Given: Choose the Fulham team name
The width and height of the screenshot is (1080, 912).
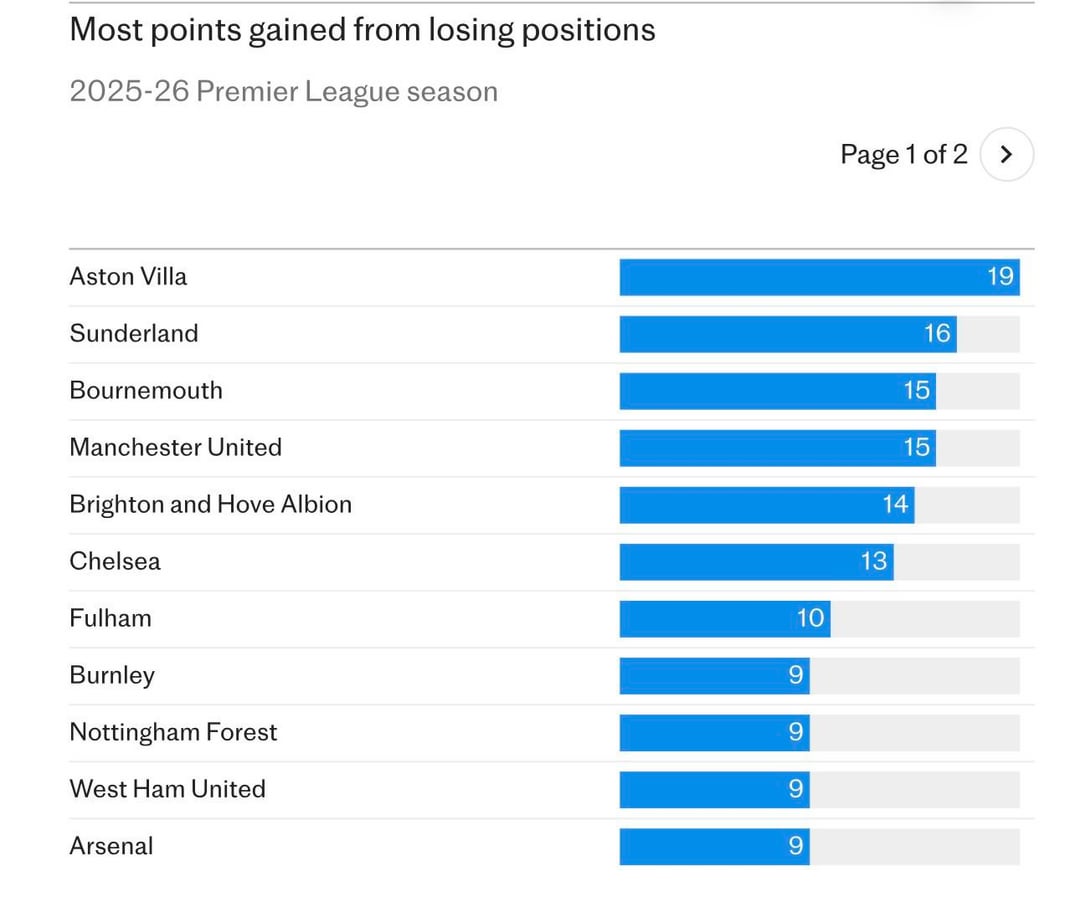Looking at the screenshot, I should click(110, 619).
